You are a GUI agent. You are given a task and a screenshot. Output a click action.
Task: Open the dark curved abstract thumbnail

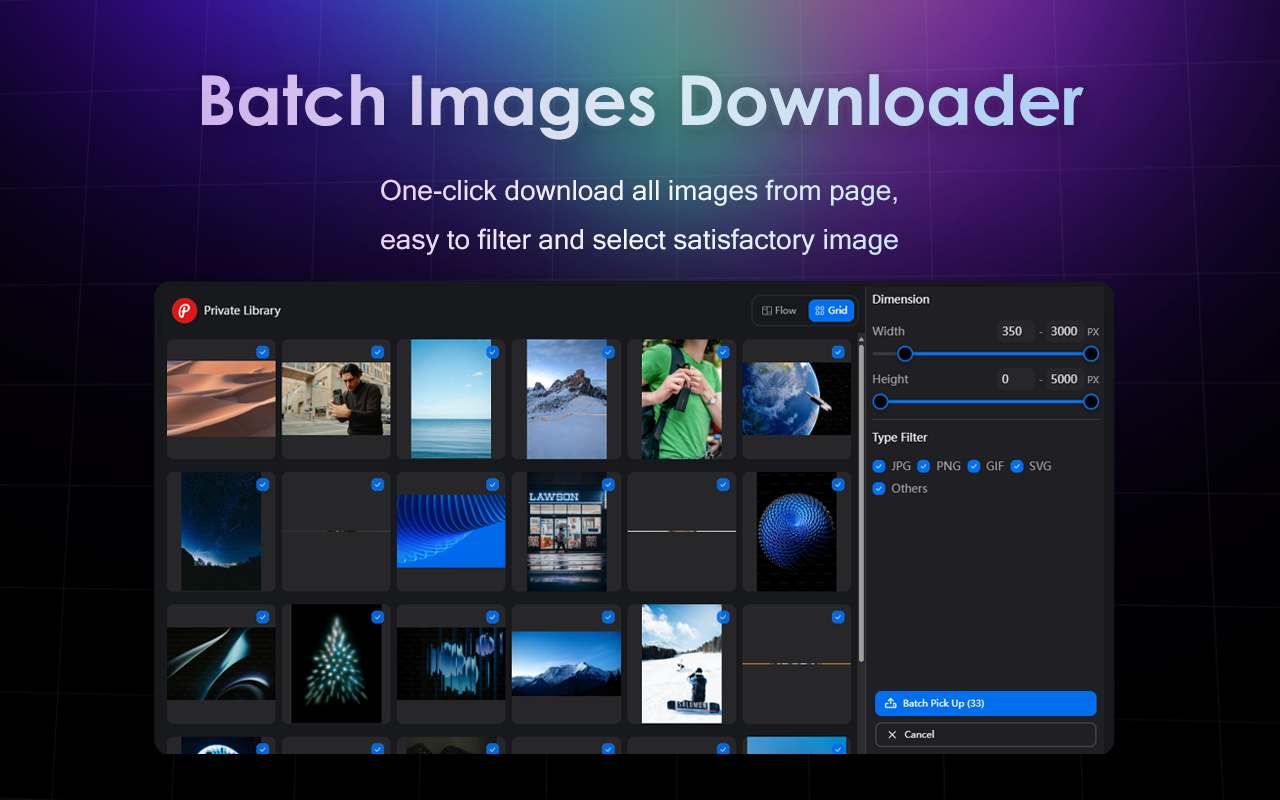click(221, 664)
